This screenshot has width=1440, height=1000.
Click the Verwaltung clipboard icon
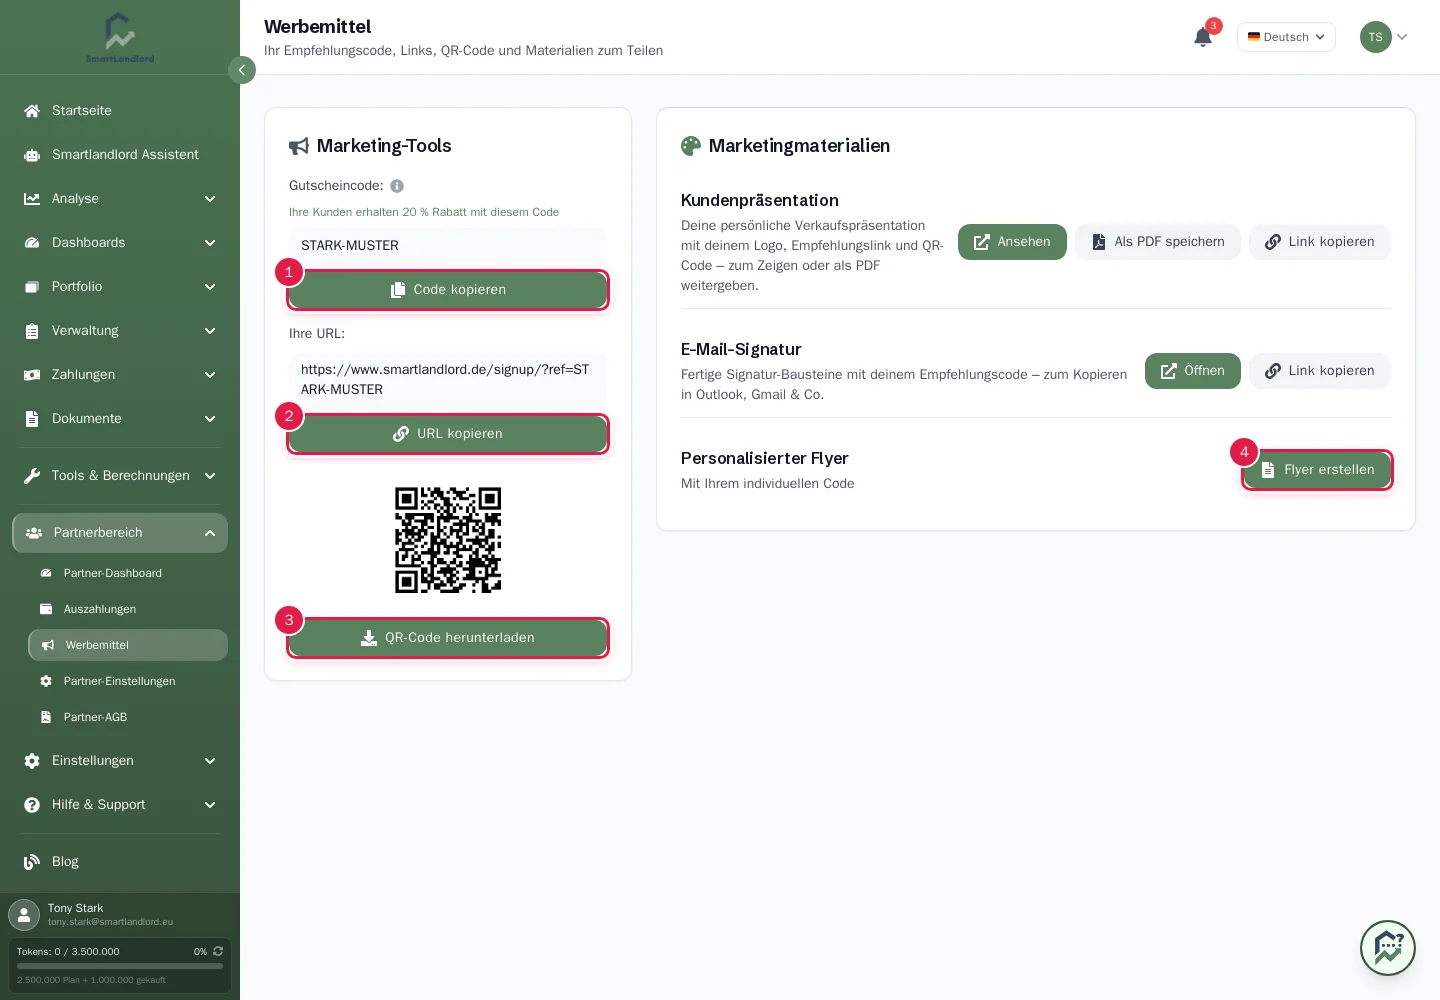coord(32,331)
